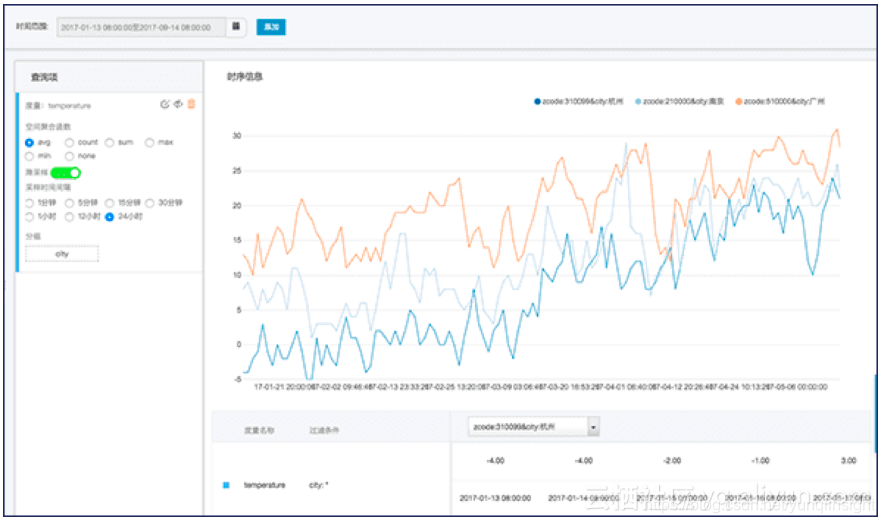Click the 查询项 panel heading
The image size is (885, 523).
44,77
